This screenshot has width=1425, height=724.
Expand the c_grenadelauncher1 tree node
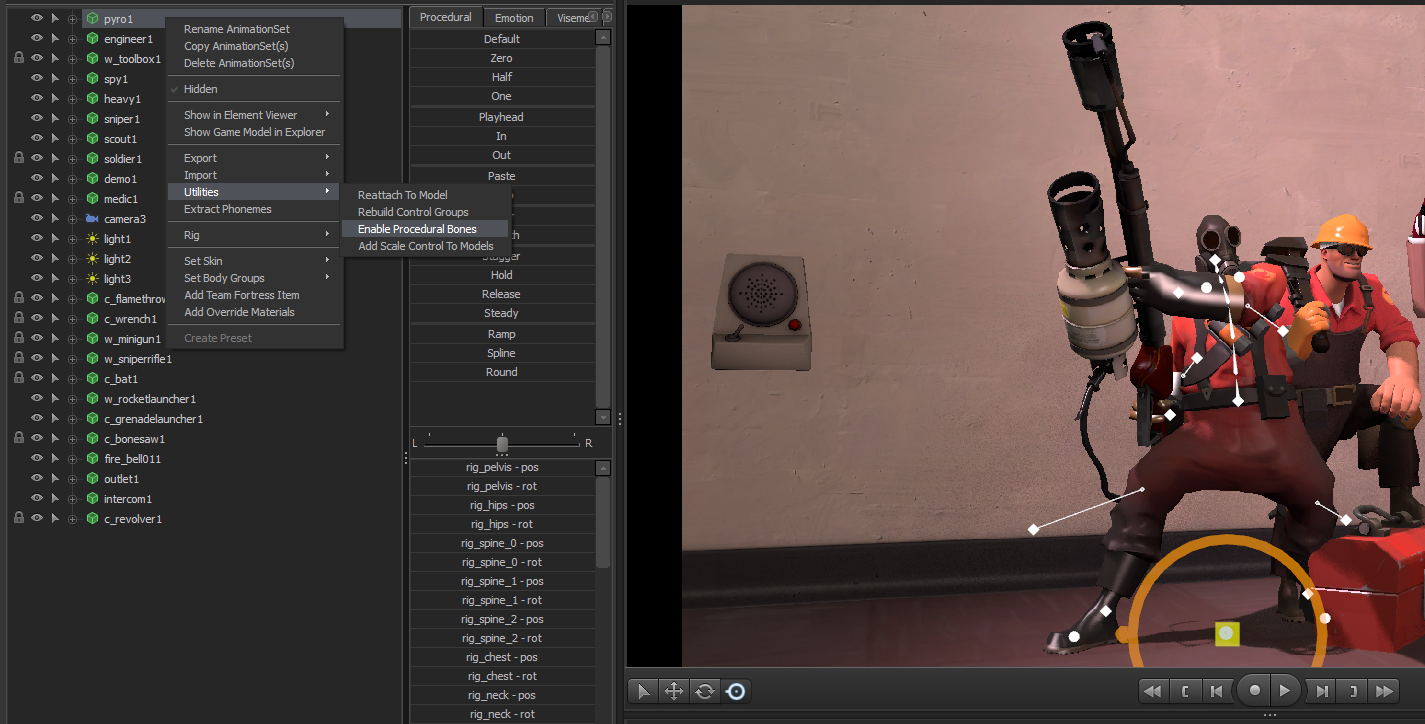[x=72, y=419]
